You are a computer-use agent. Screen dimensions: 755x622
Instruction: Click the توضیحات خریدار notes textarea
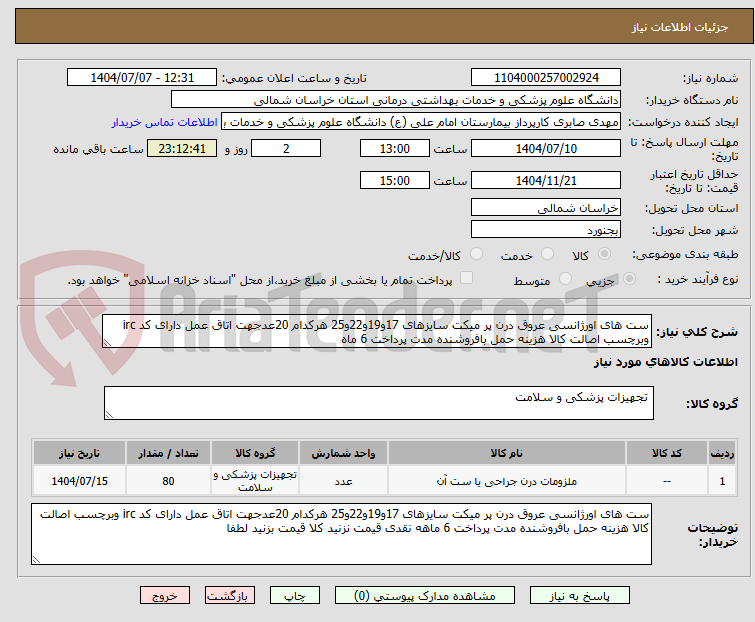point(341,534)
